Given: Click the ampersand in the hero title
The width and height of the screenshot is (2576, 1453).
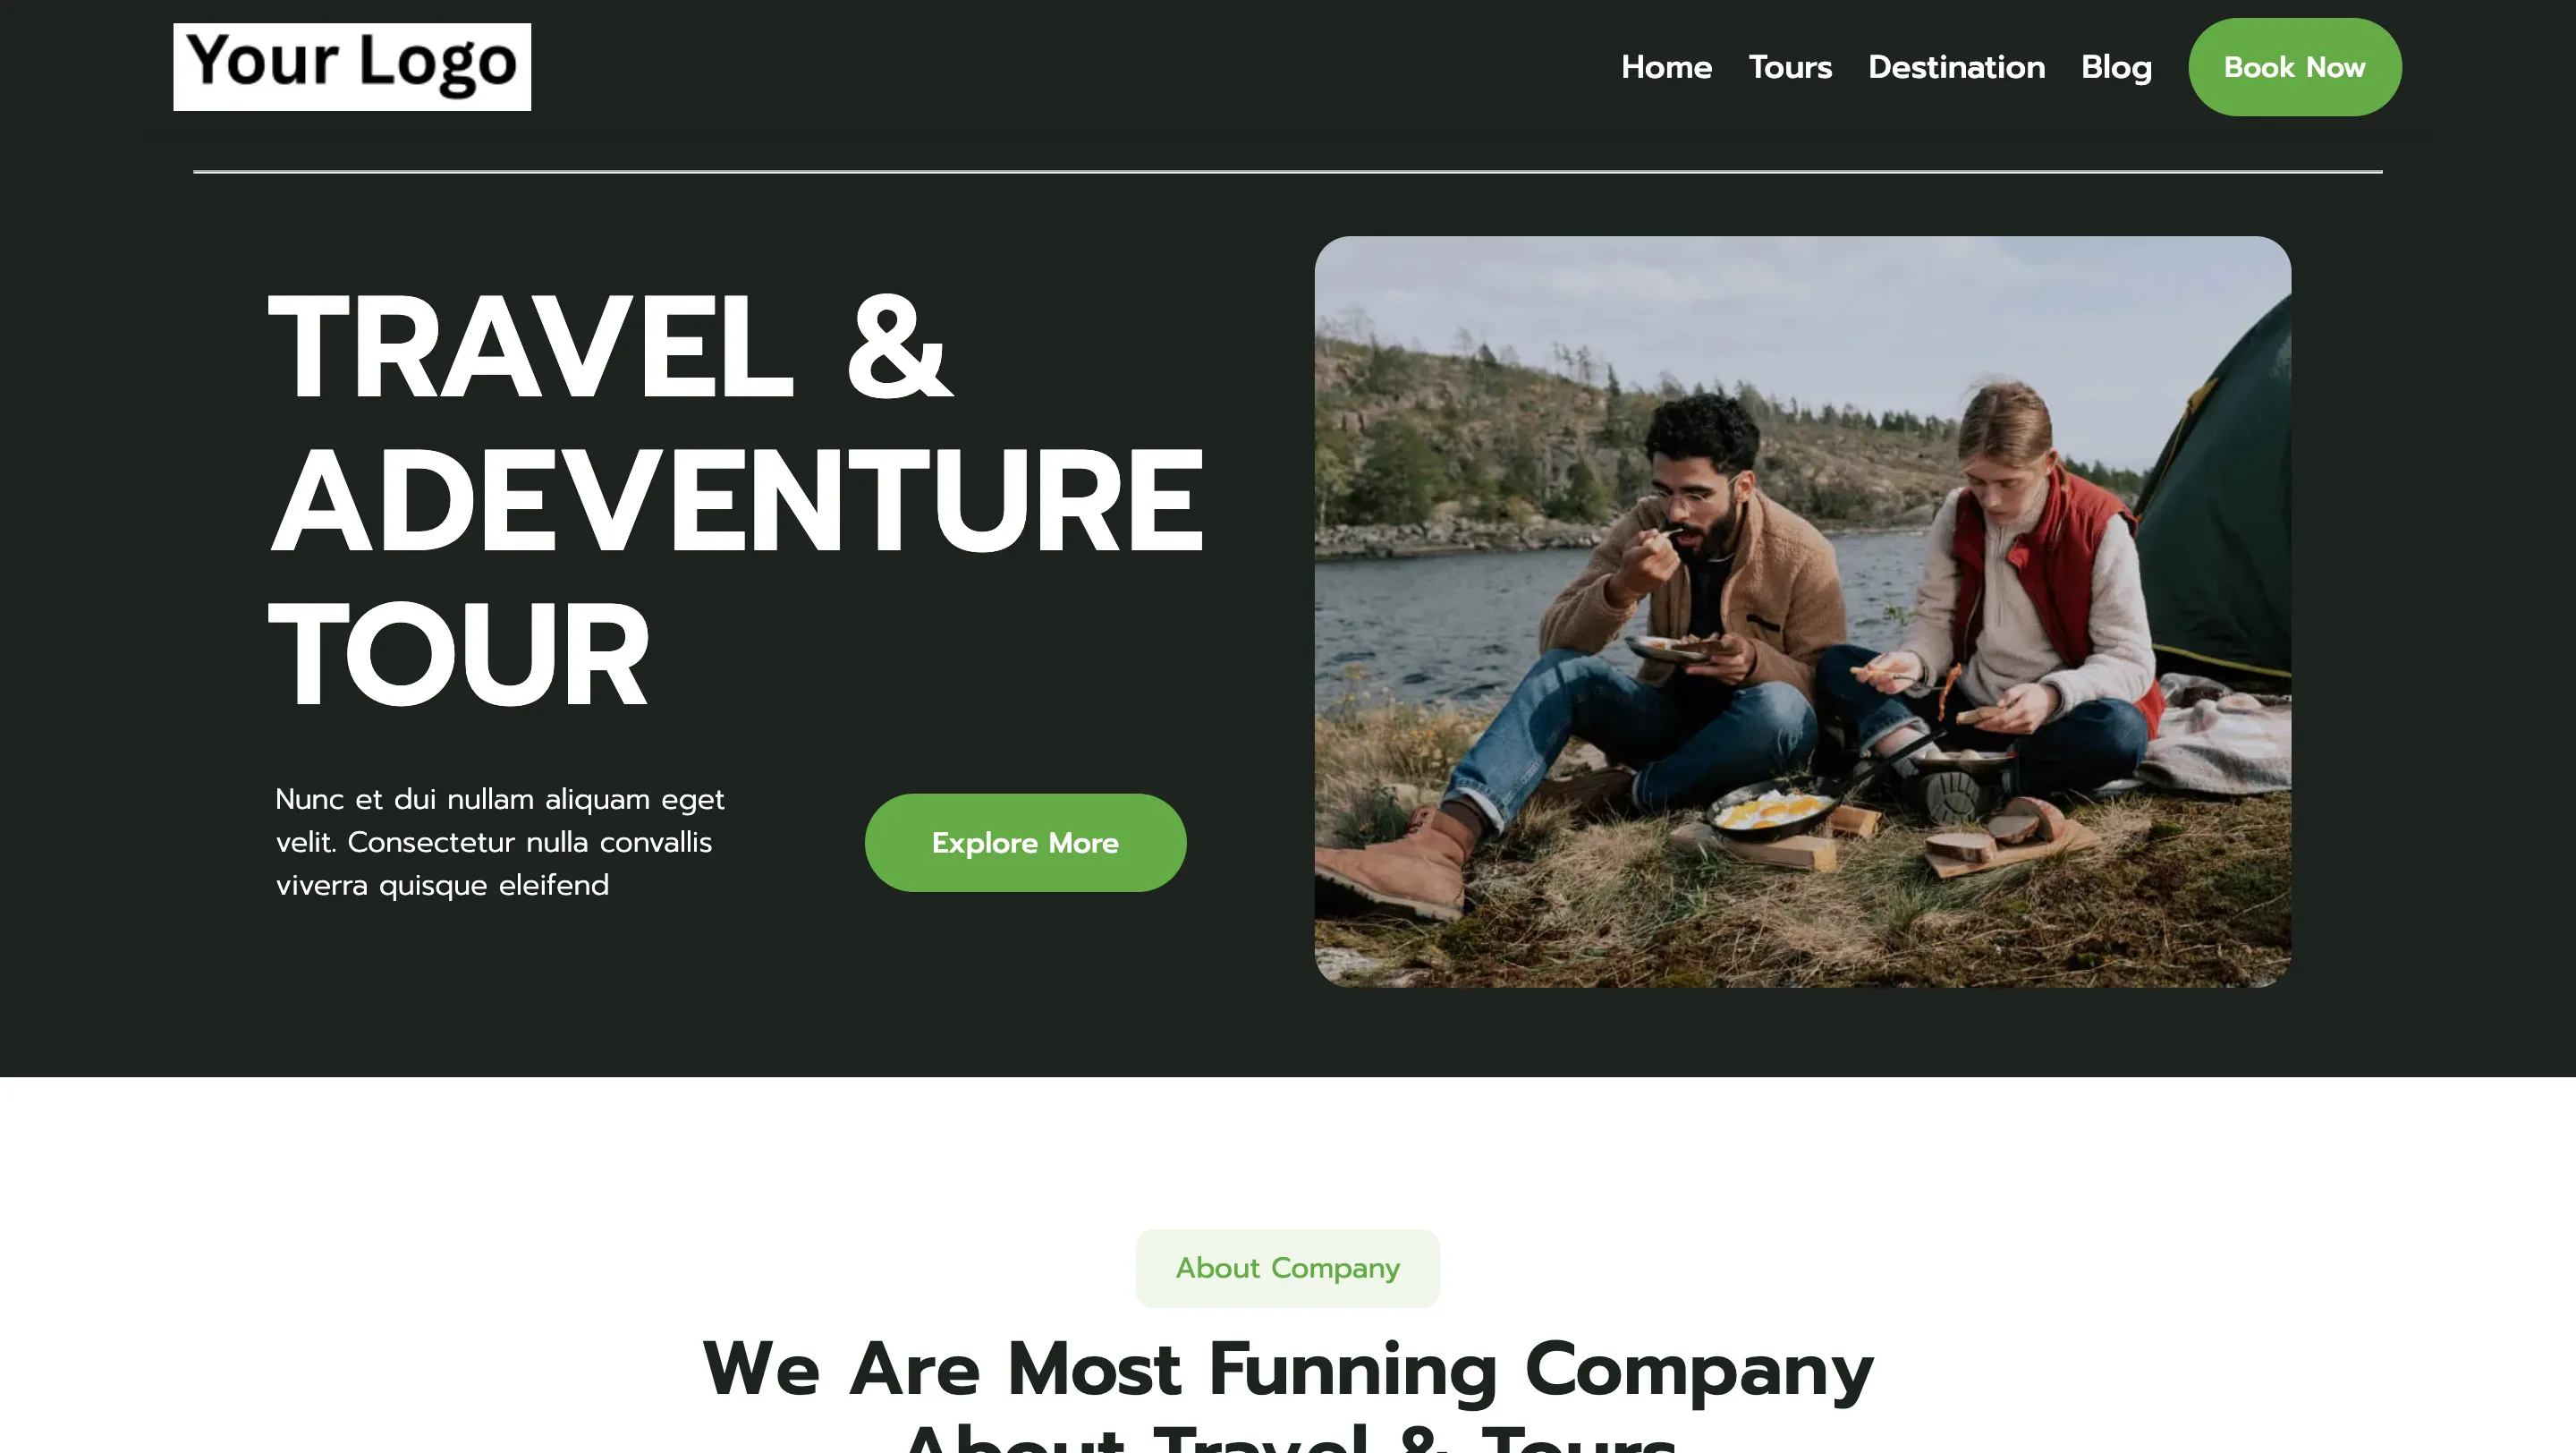Looking at the screenshot, I should [899, 346].
